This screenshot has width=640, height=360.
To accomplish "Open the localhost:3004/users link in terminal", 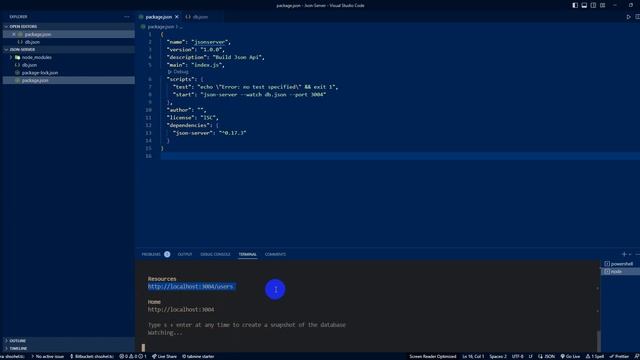I will (x=191, y=287).
